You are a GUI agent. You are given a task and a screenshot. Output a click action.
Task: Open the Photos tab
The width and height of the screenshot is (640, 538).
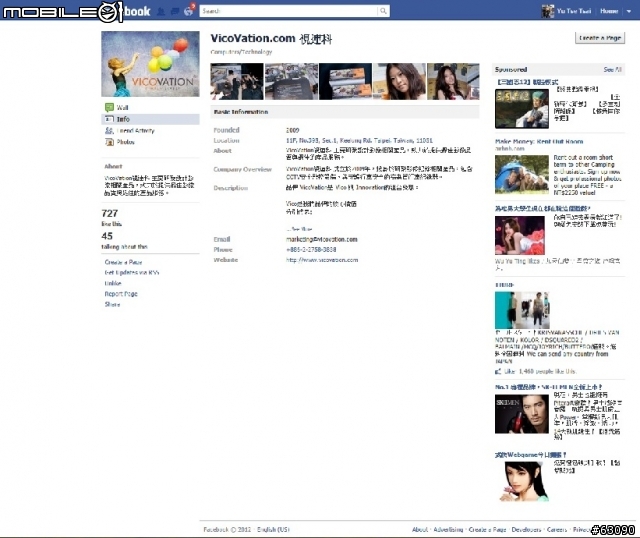(125, 142)
